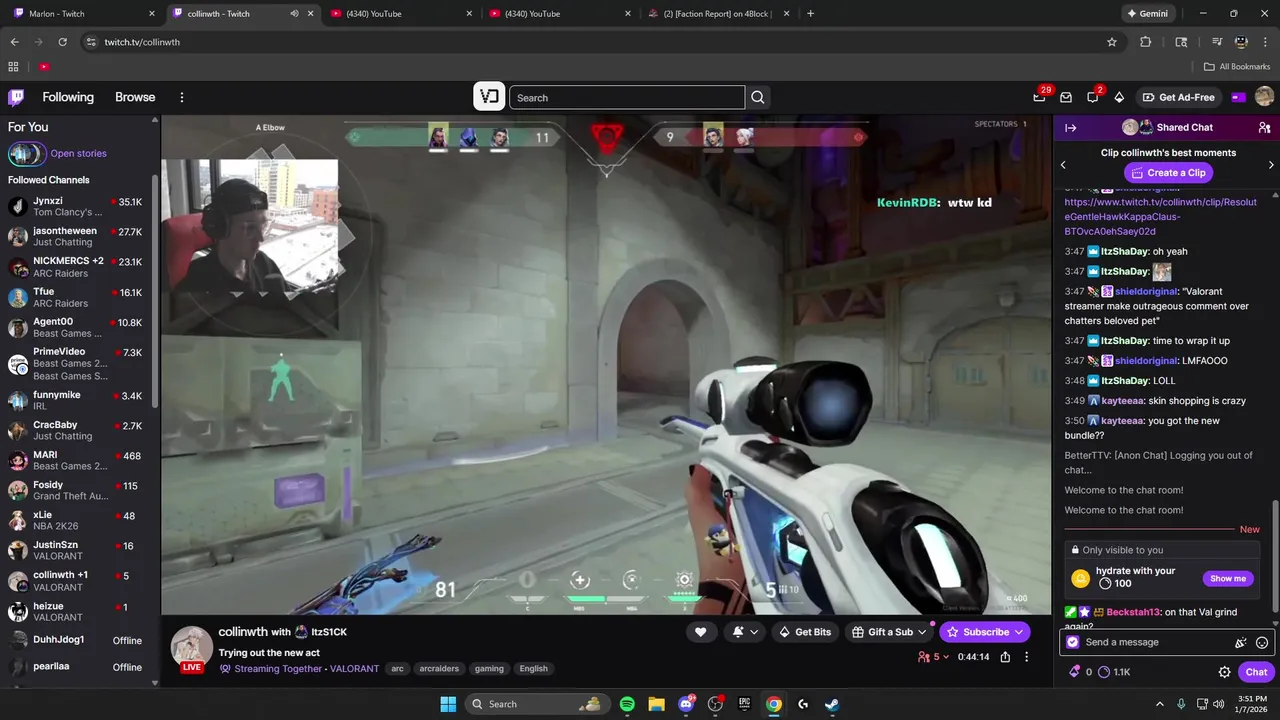Screen dimensions: 1280x720
Task: Expand the 5 viewers shared count dropdown
Action: point(936,657)
